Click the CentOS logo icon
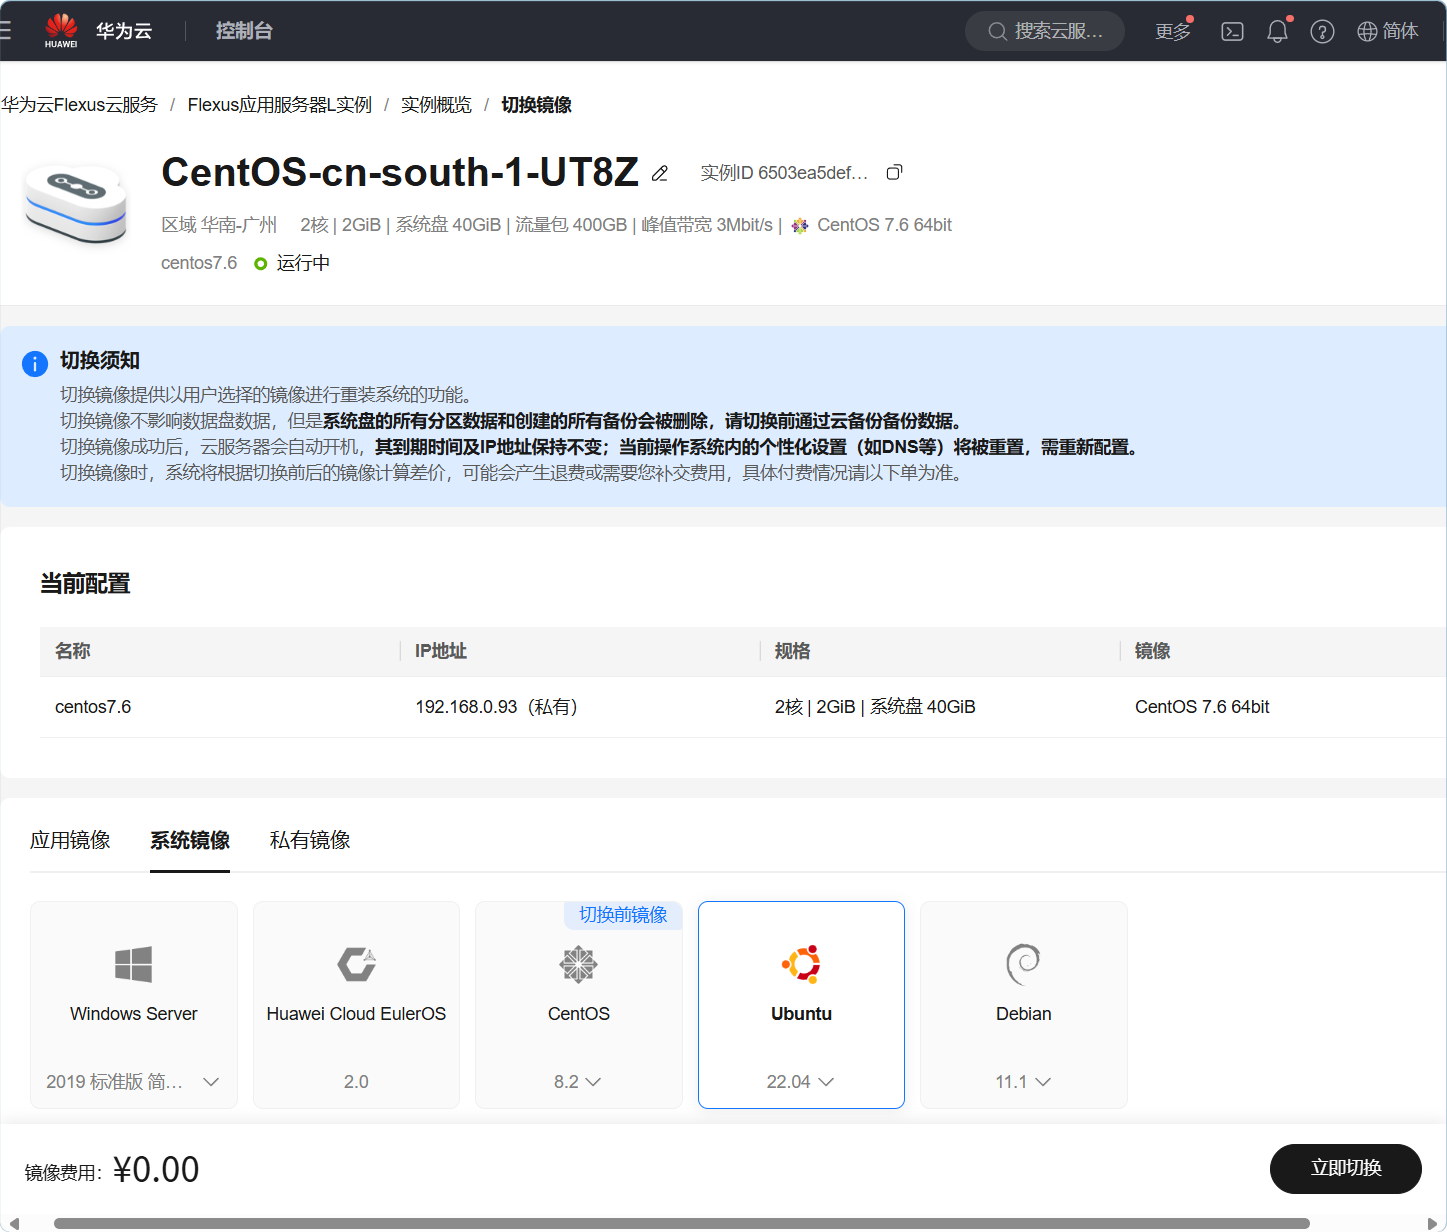The height and width of the screenshot is (1232, 1447). (x=578, y=965)
